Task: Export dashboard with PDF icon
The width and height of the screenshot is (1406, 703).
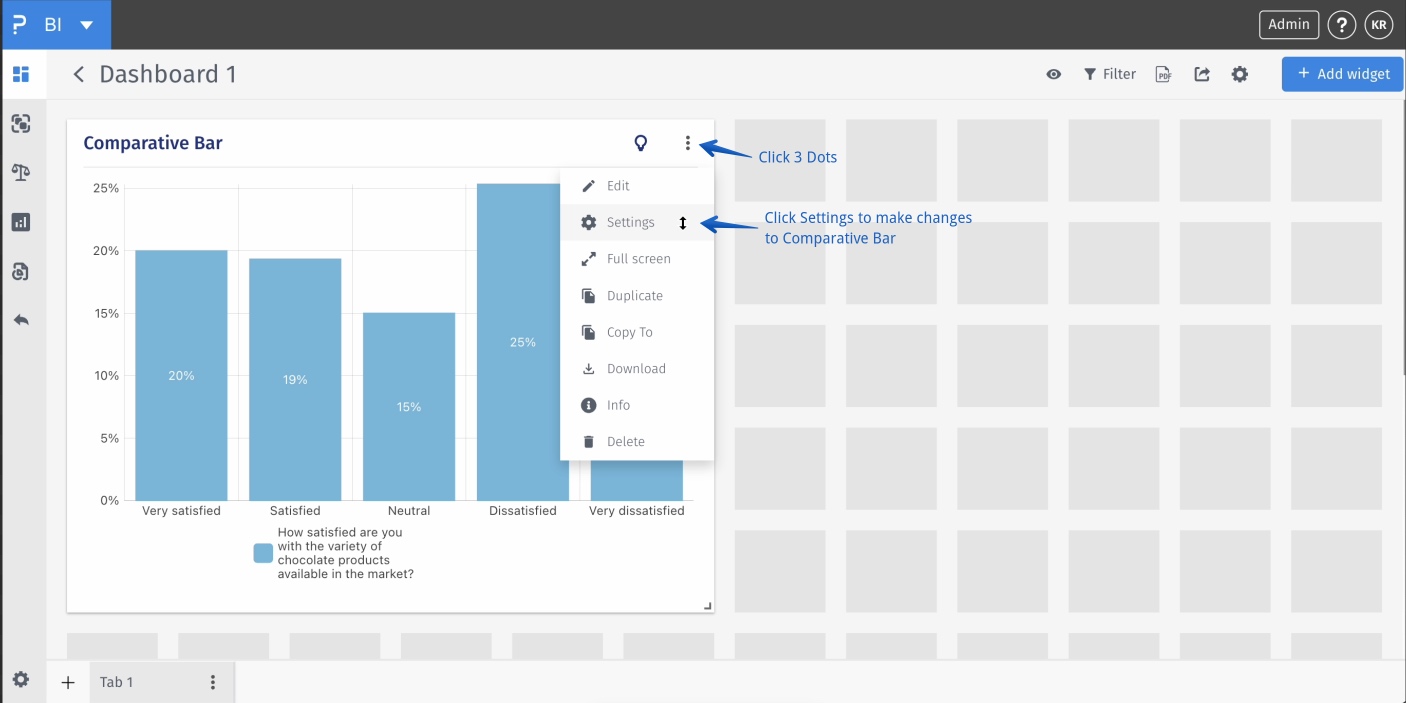Action: coord(1163,74)
